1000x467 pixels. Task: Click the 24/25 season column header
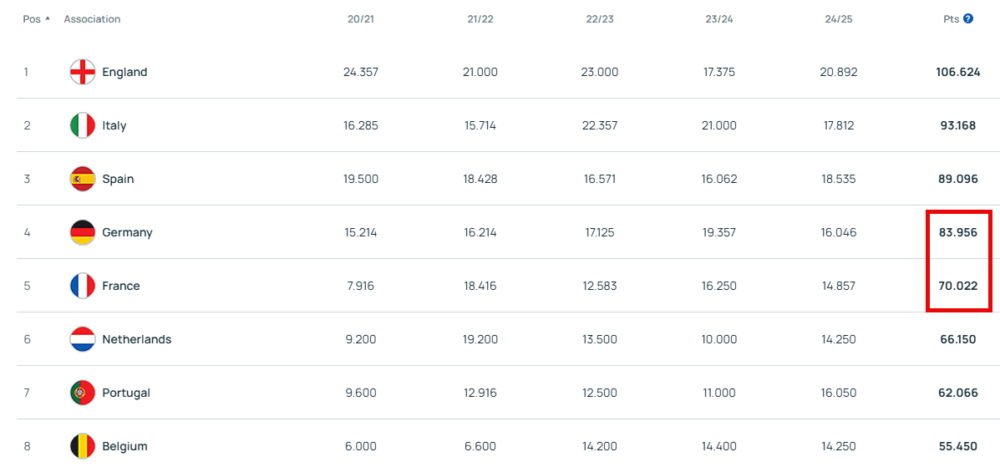click(839, 19)
